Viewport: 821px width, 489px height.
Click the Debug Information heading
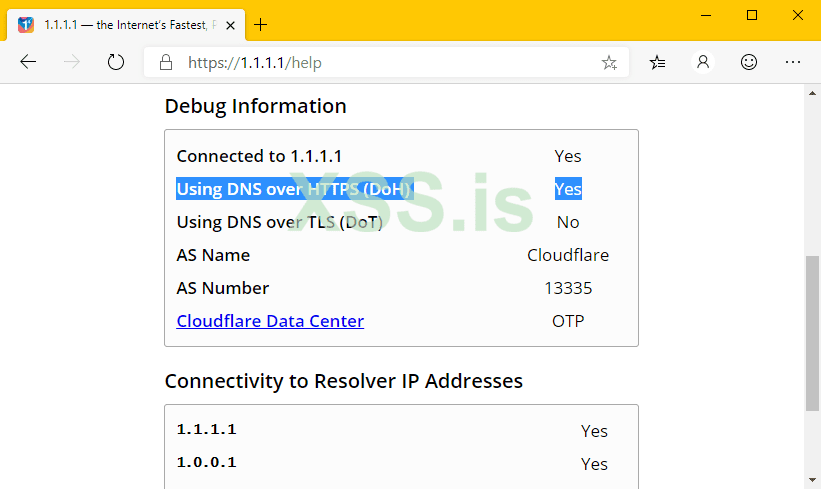pos(255,106)
